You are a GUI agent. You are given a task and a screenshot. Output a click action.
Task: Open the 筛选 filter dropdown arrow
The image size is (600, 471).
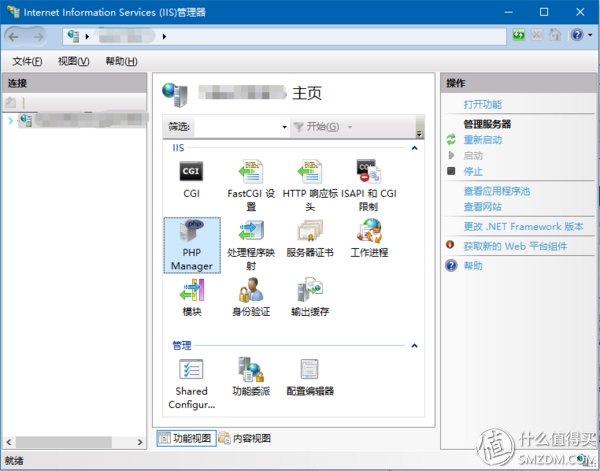pos(284,127)
